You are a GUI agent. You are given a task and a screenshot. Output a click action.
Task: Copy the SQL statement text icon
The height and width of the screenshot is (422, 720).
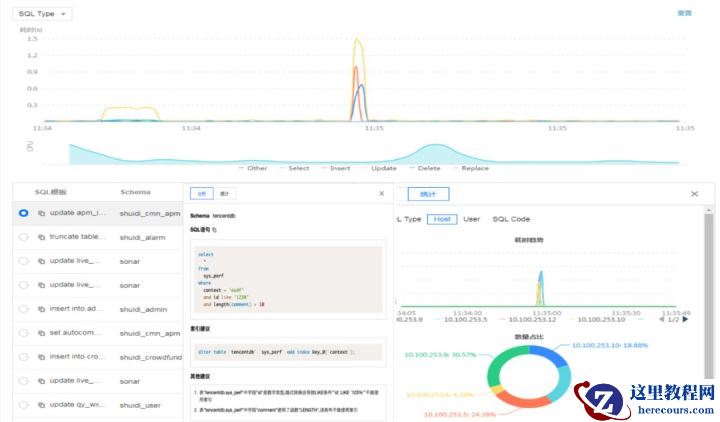pyautogui.click(x=214, y=230)
